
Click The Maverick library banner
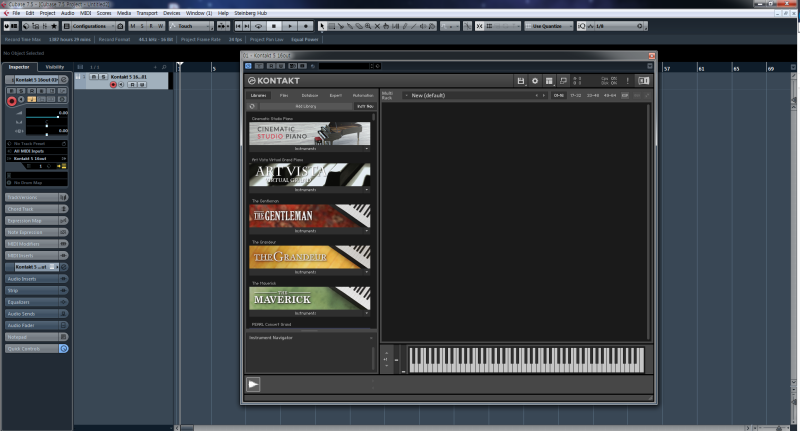tap(310, 298)
